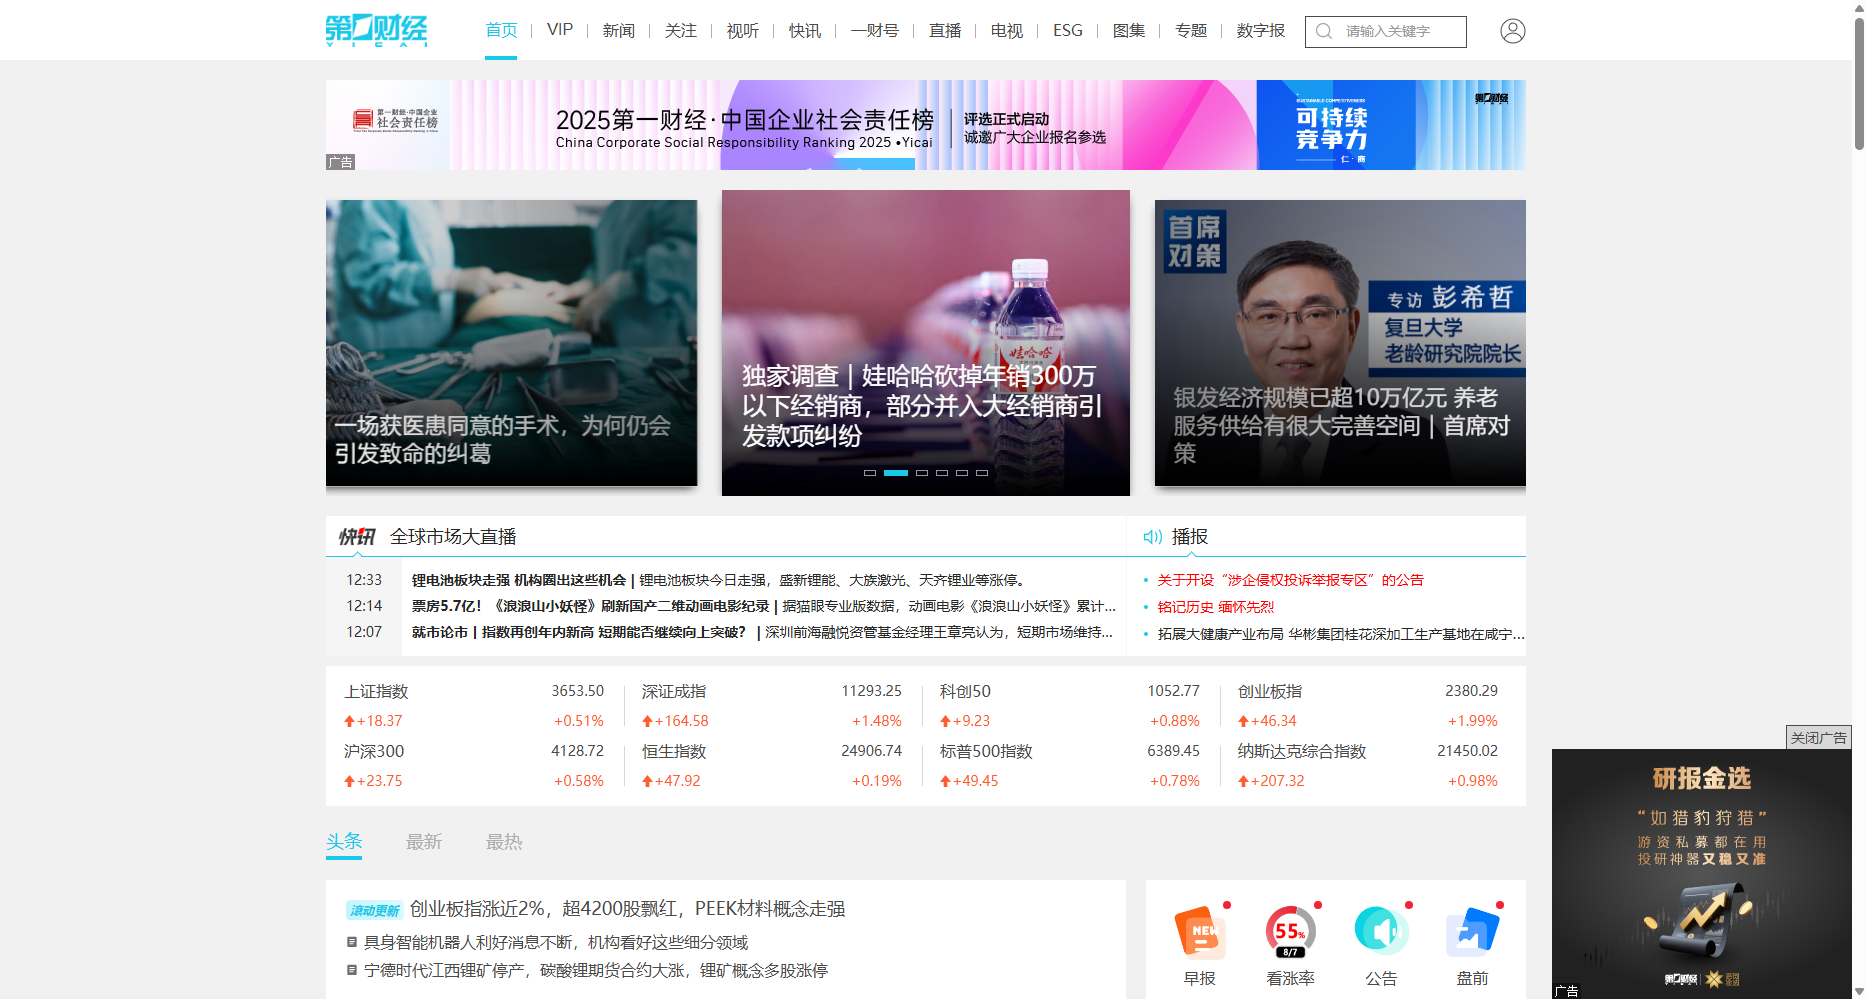Select the first carousel indicator dot
The image size is (1867, 999).
pyautogui.click(x=870, y=472)
